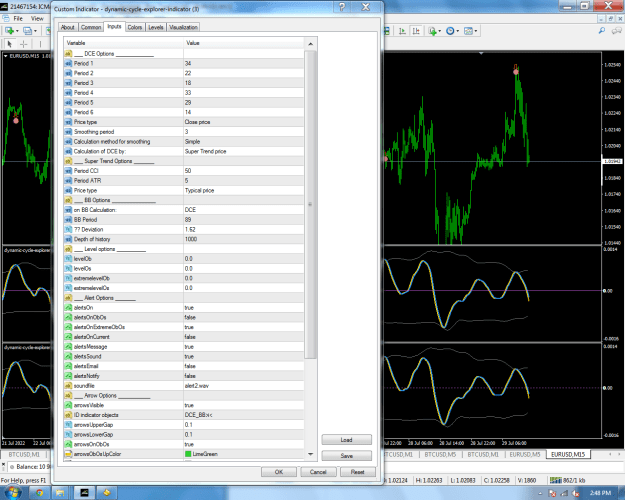Click the scrollbar down arrow in inputs list

pyautogui.click(x=310, y=454)
